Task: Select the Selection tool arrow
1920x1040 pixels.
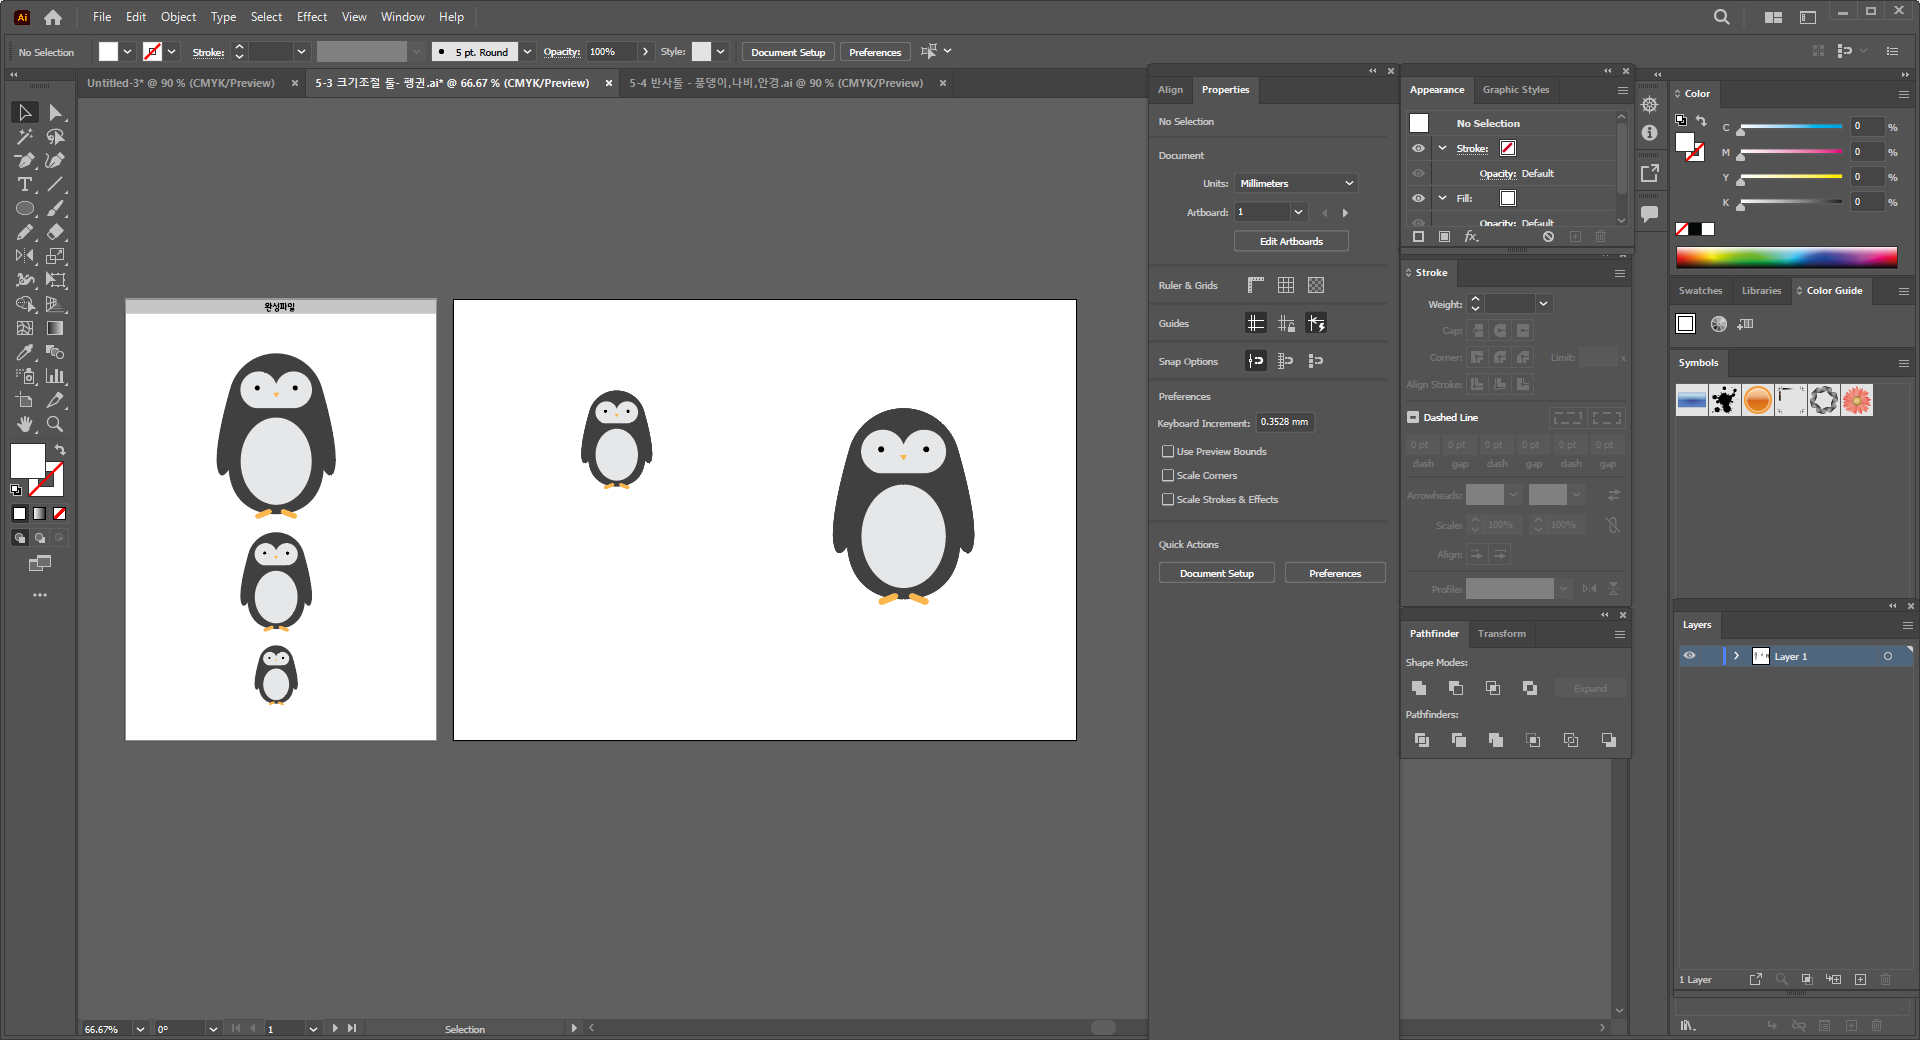Action: 25,113
